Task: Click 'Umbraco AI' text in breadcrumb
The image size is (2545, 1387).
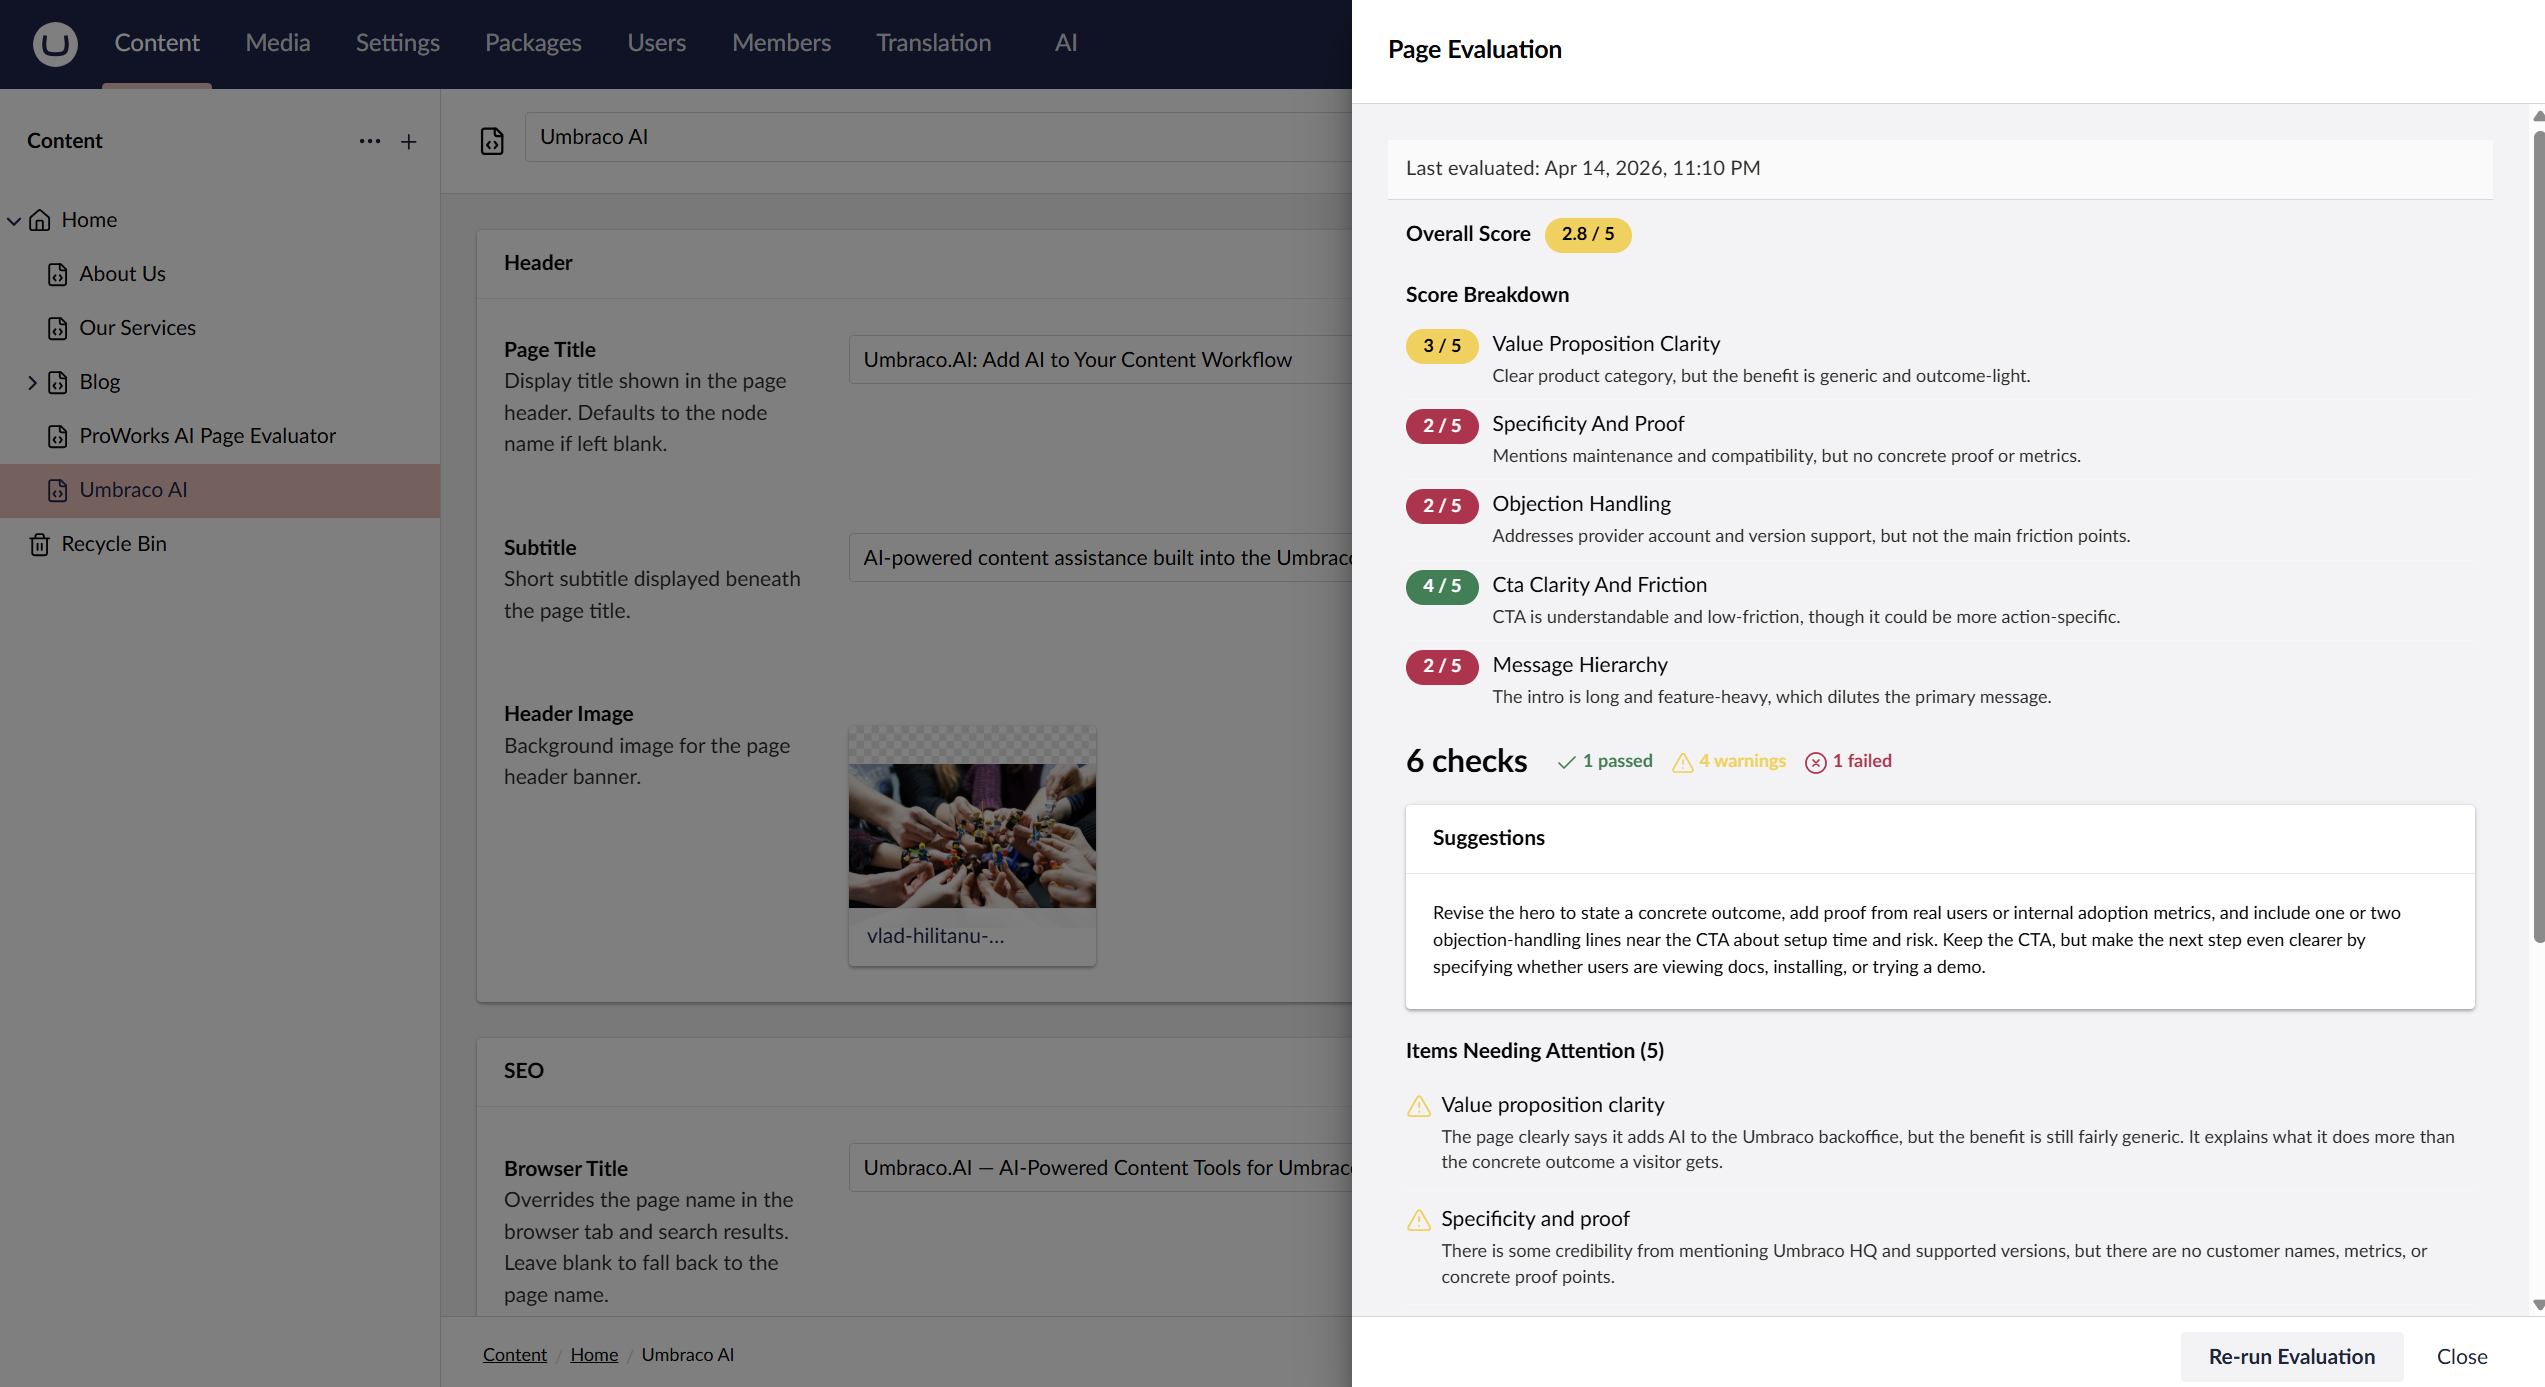Action: [x=687, y=1354]
